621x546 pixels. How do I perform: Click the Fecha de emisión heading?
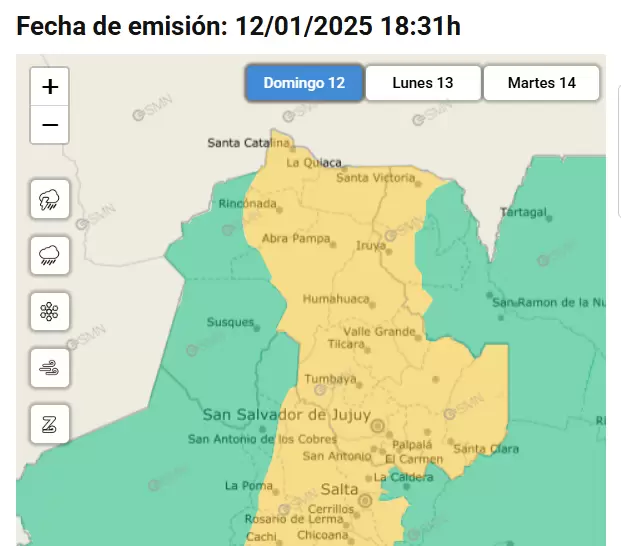tap(238, 26)
